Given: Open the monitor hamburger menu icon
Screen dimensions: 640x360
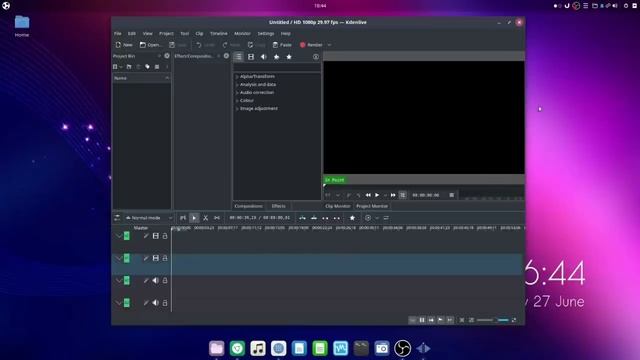Looking at the screenshot, I should [452, 195].
